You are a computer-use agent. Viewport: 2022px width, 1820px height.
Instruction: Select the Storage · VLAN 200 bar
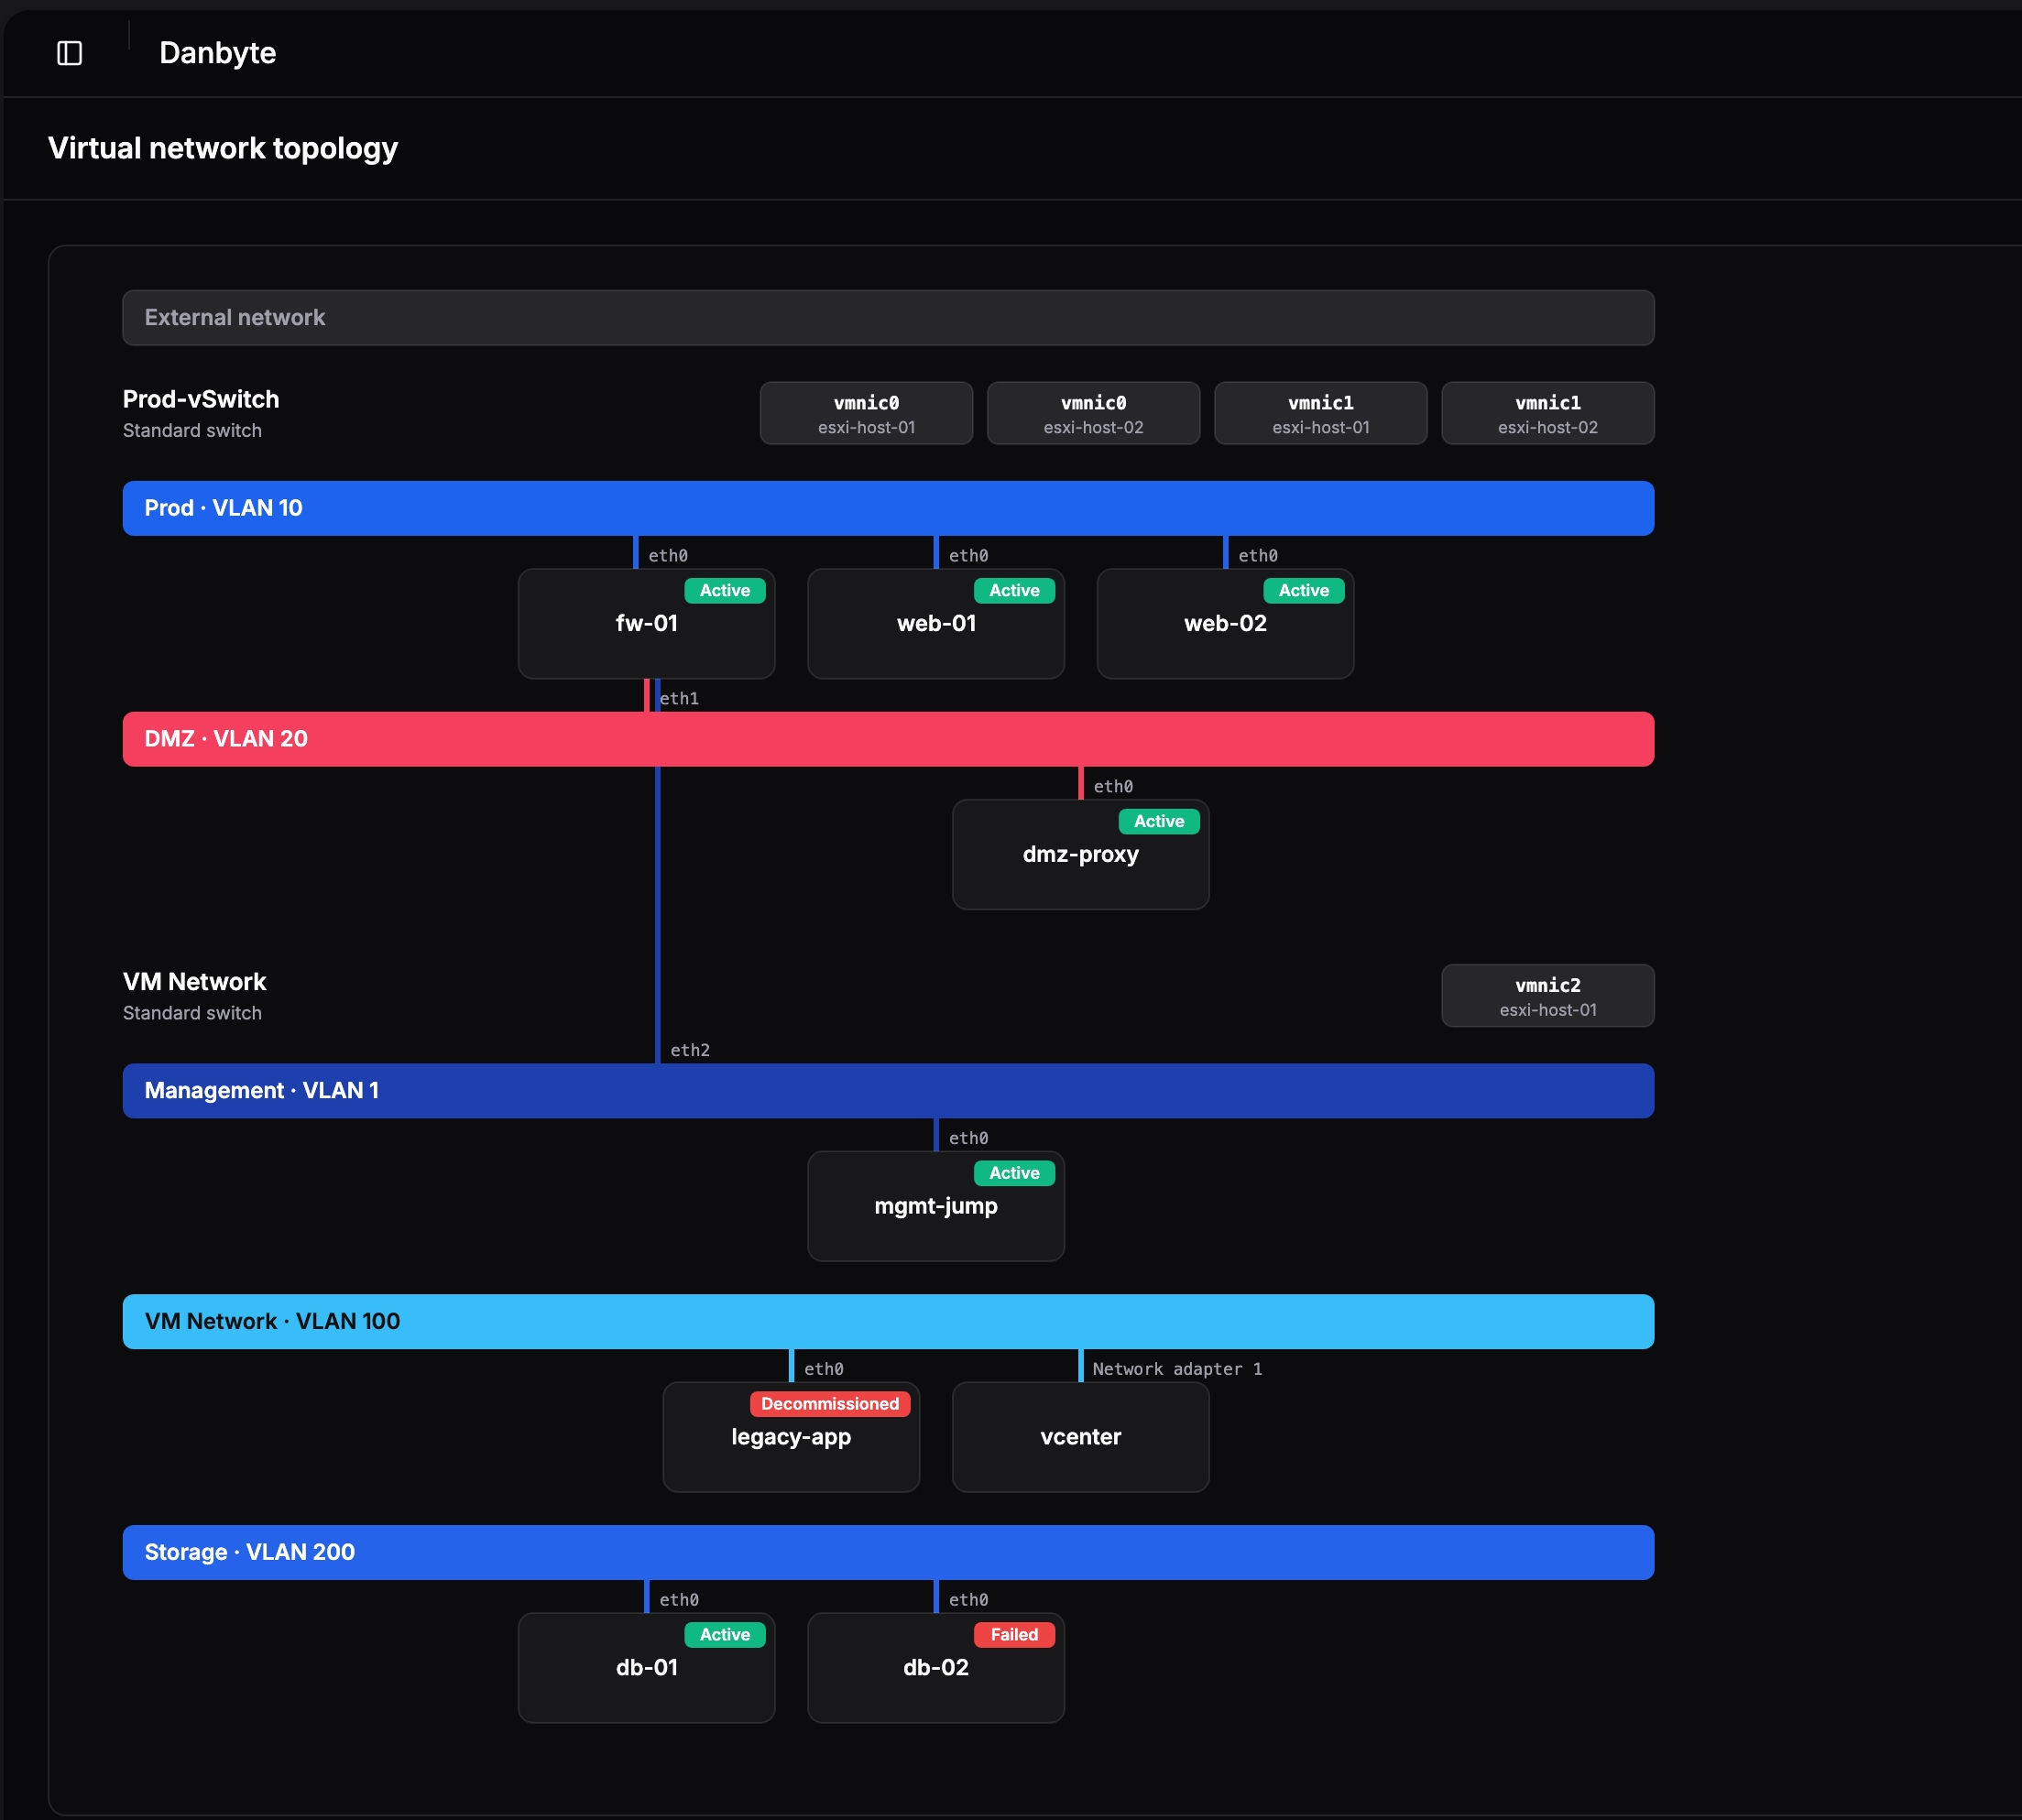(888, 1553)
